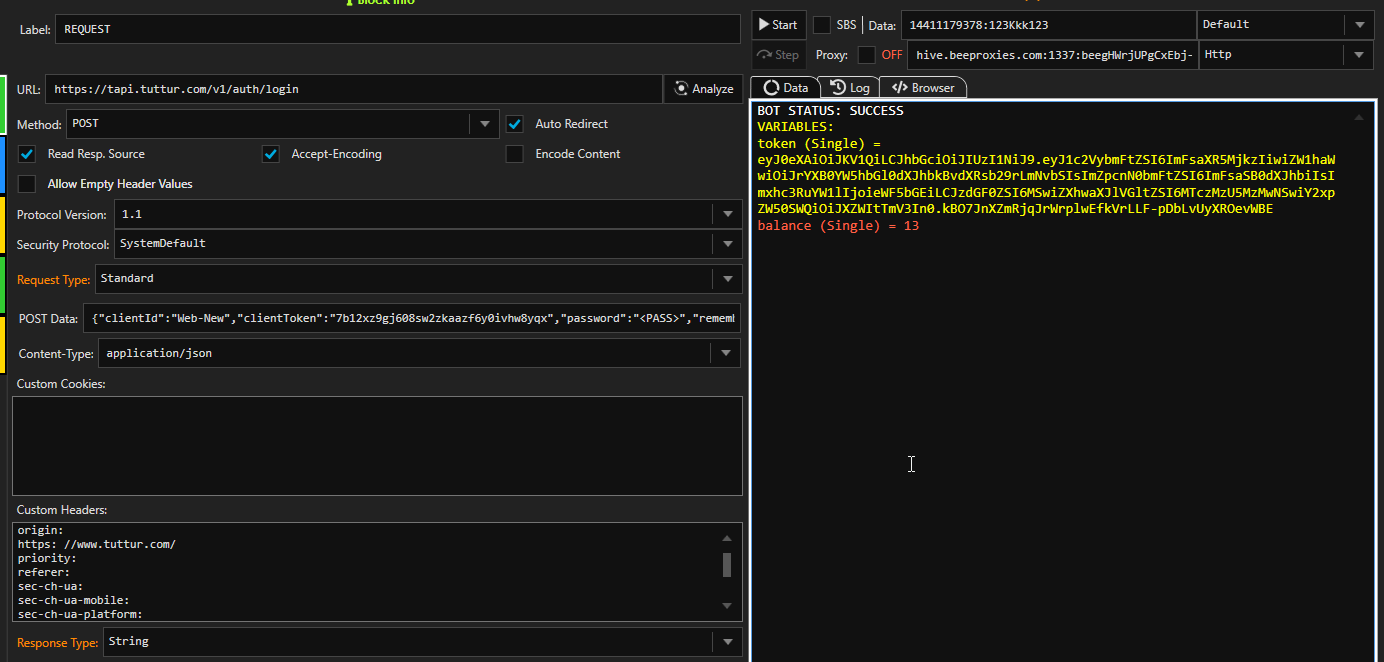1384x662 pixels.
Task: Switch to the Data tab
Action: [785, 88]
